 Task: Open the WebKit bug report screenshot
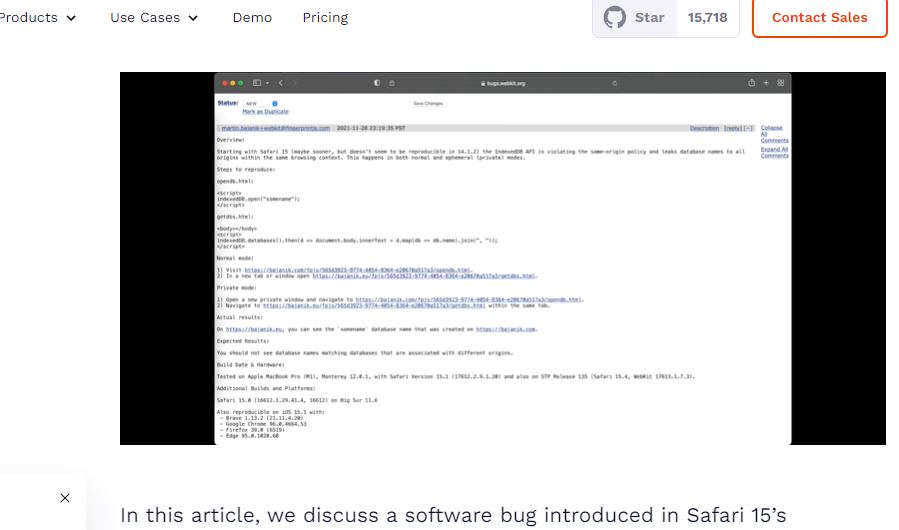[503, 258]
